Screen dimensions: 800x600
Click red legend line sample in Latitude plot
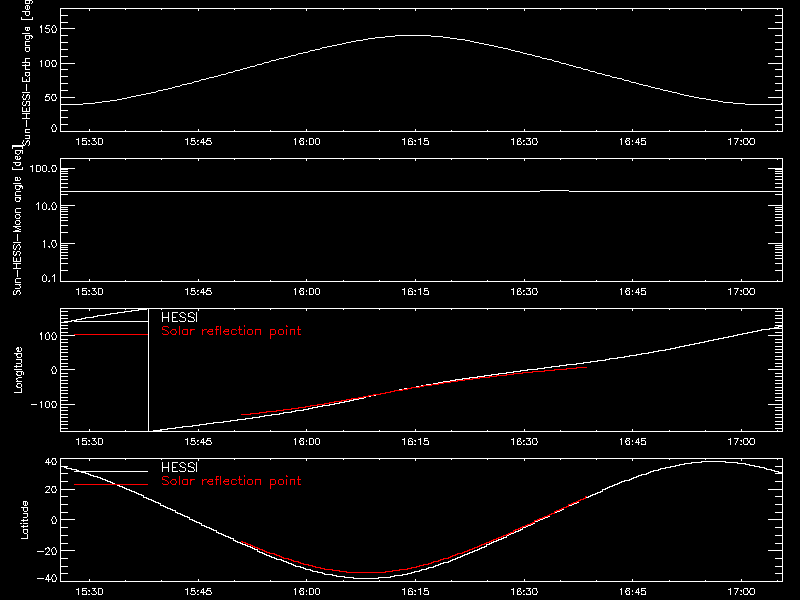click(111, 484)
